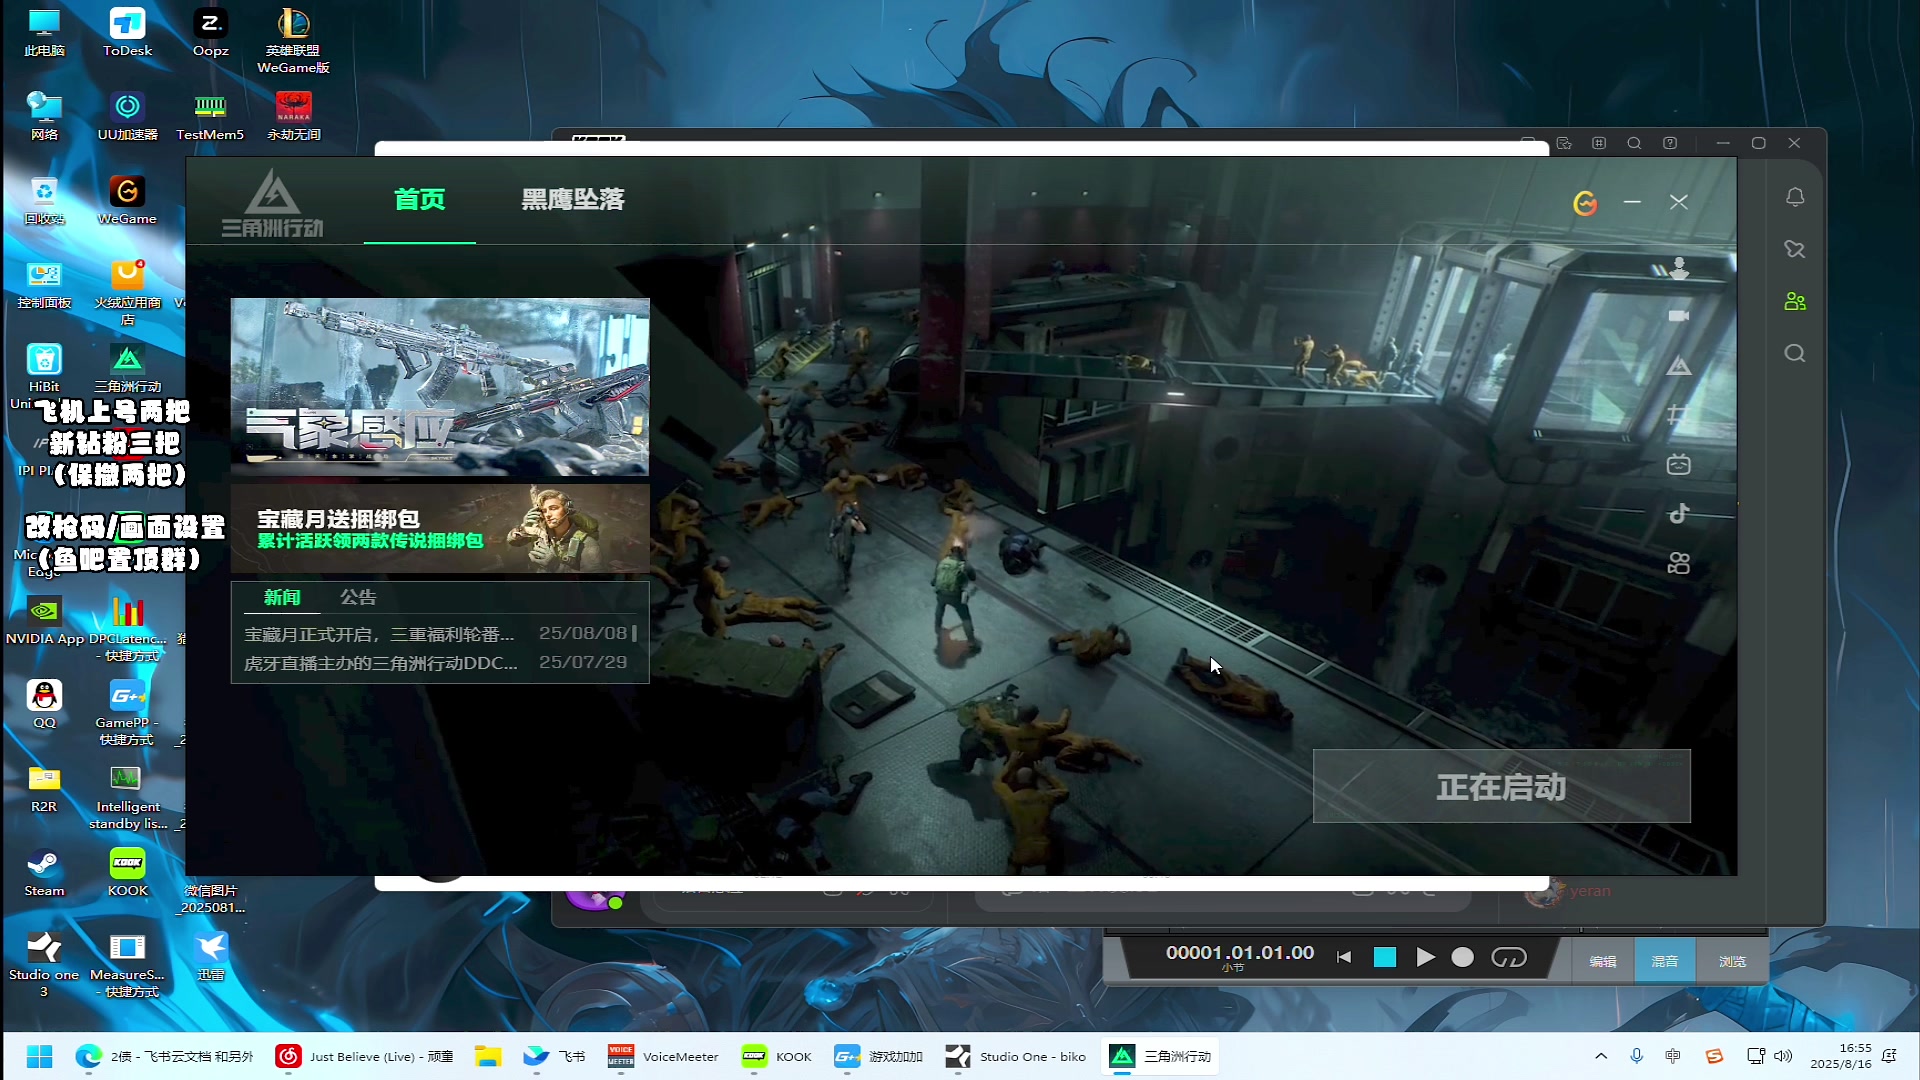
Task: Open Studio One 编辑 edit view
Action: [1603, 961]
